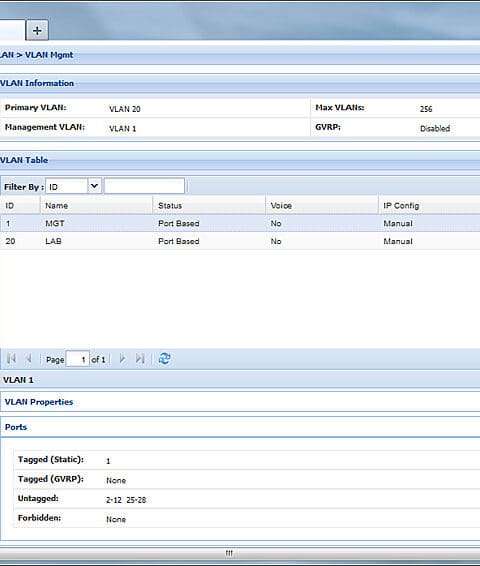Go to first page of VLAN table

pyautogui.click(x=11, y=359)
